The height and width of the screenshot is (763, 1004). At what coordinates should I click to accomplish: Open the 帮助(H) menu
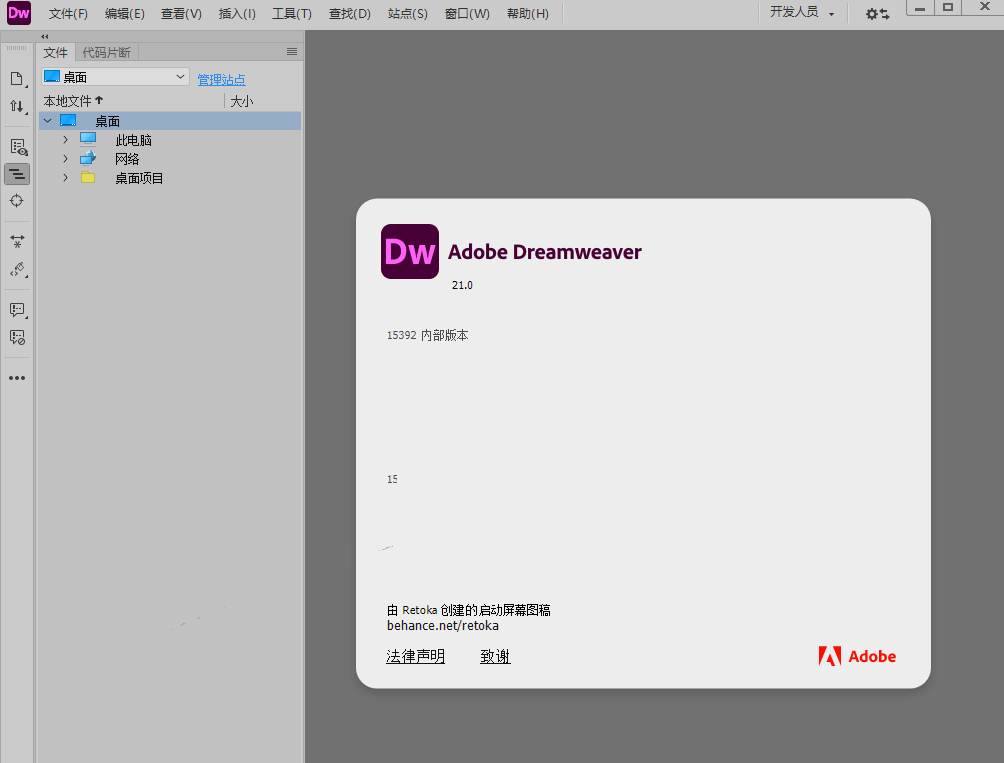pyautogui.click(x=528, y=13)
